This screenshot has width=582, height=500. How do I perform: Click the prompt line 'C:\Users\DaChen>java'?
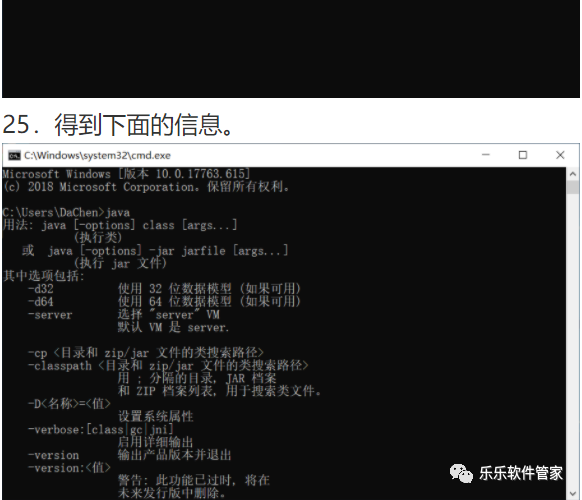66,213
